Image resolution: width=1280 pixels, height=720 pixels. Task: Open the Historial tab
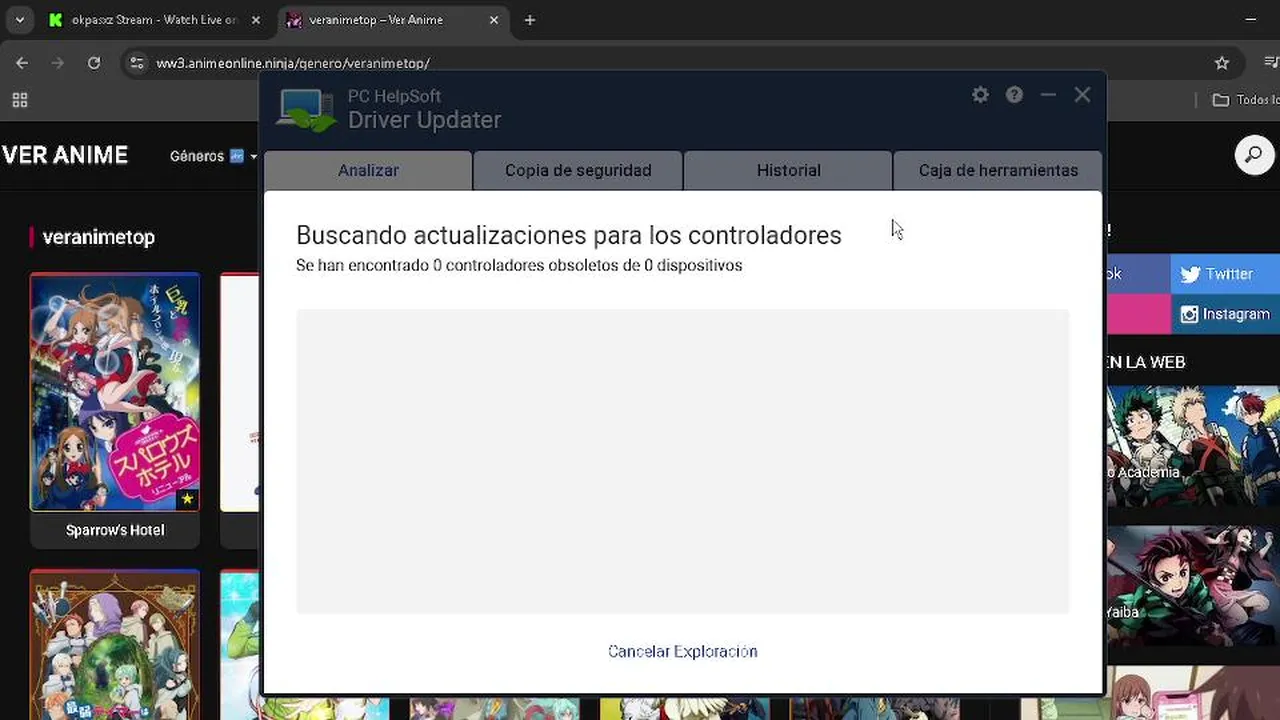[x=788, y=170]
